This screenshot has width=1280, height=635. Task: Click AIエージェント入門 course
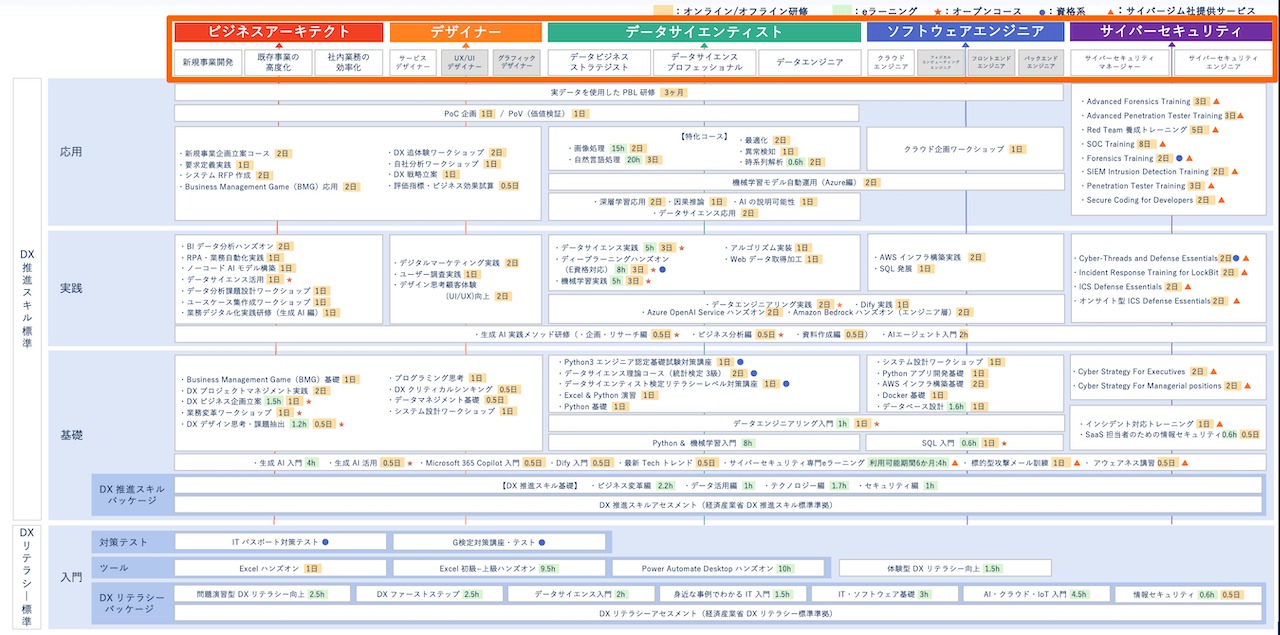point(920,334)
